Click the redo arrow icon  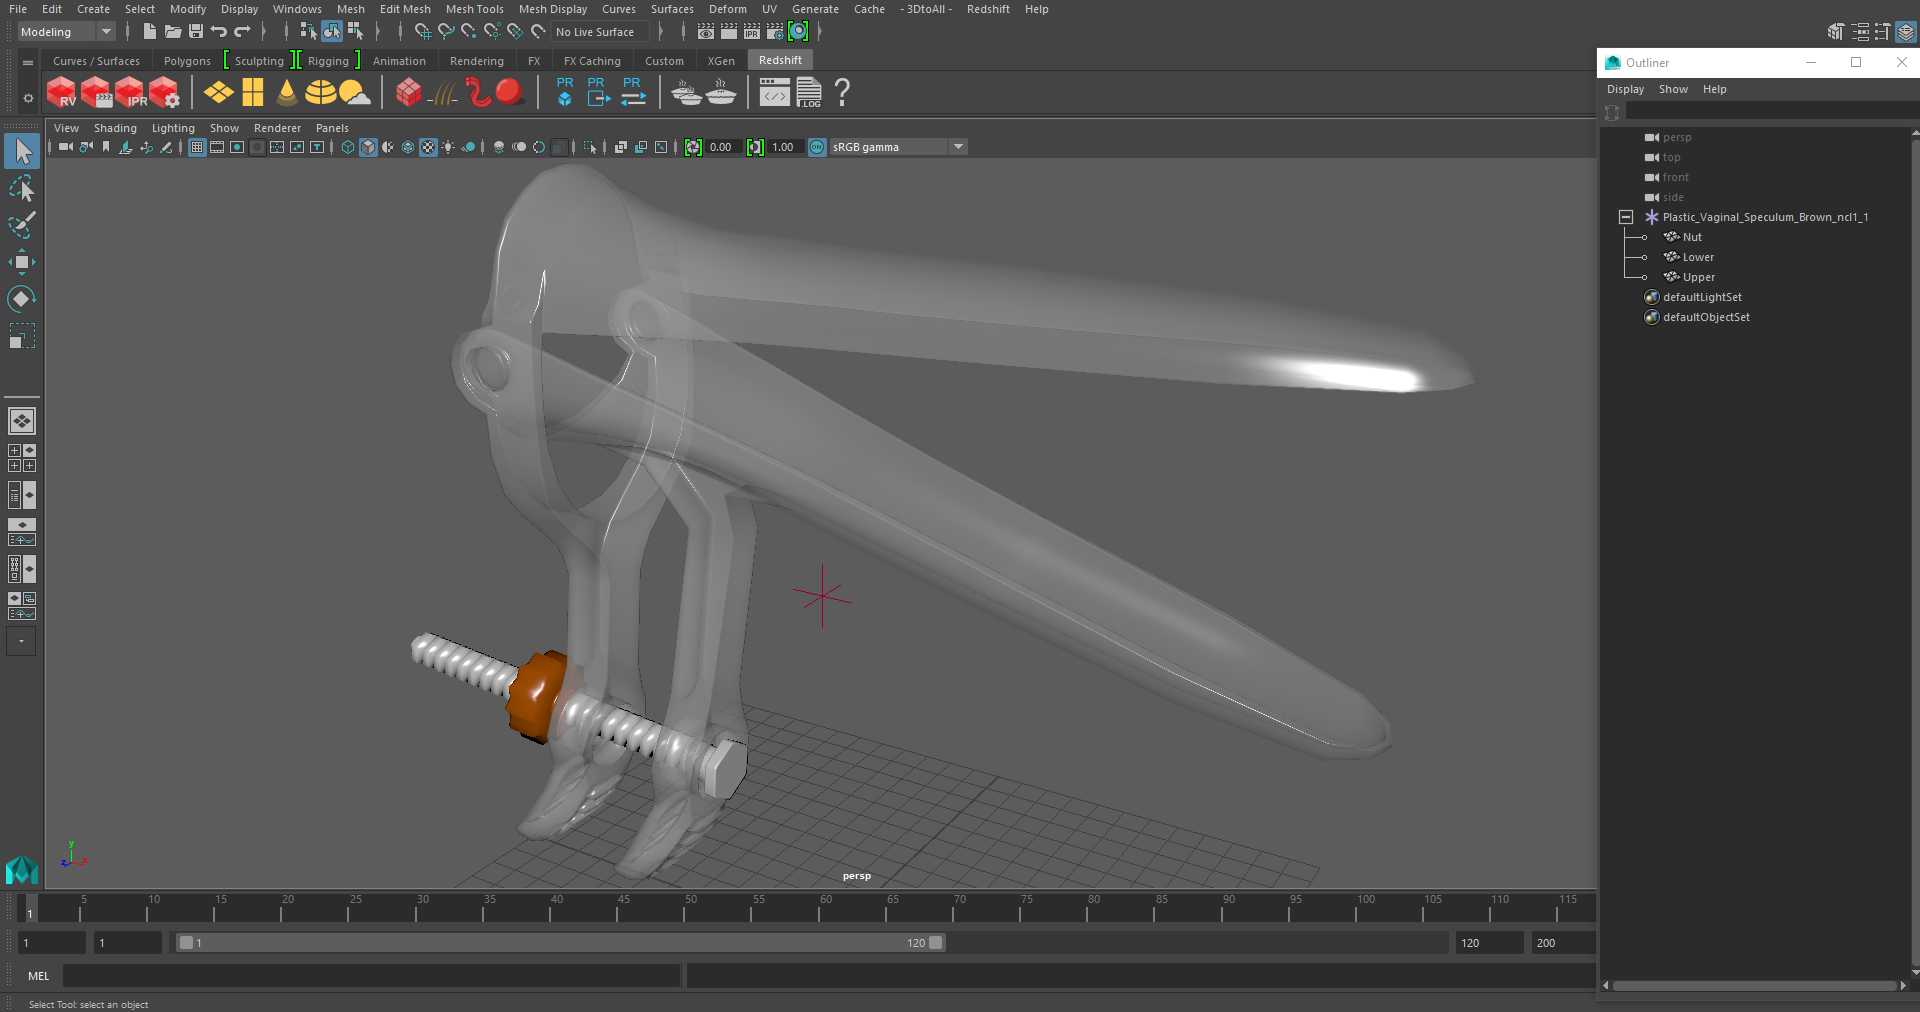(242, 32)
